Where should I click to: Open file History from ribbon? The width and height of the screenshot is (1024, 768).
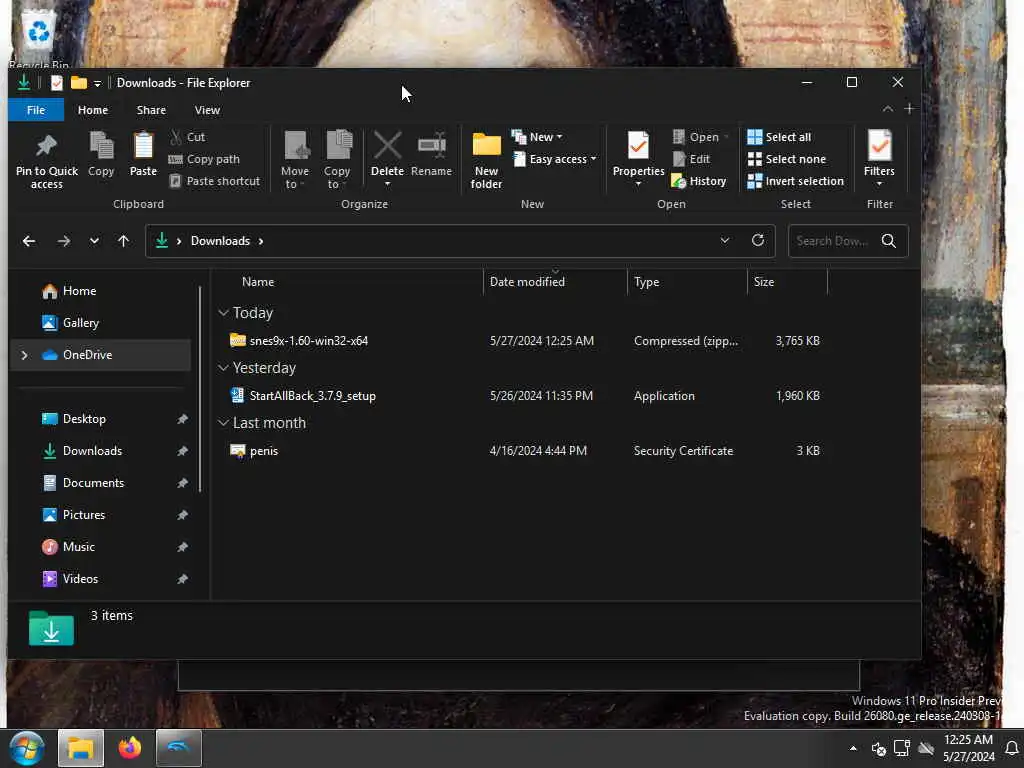click(698, 181)
